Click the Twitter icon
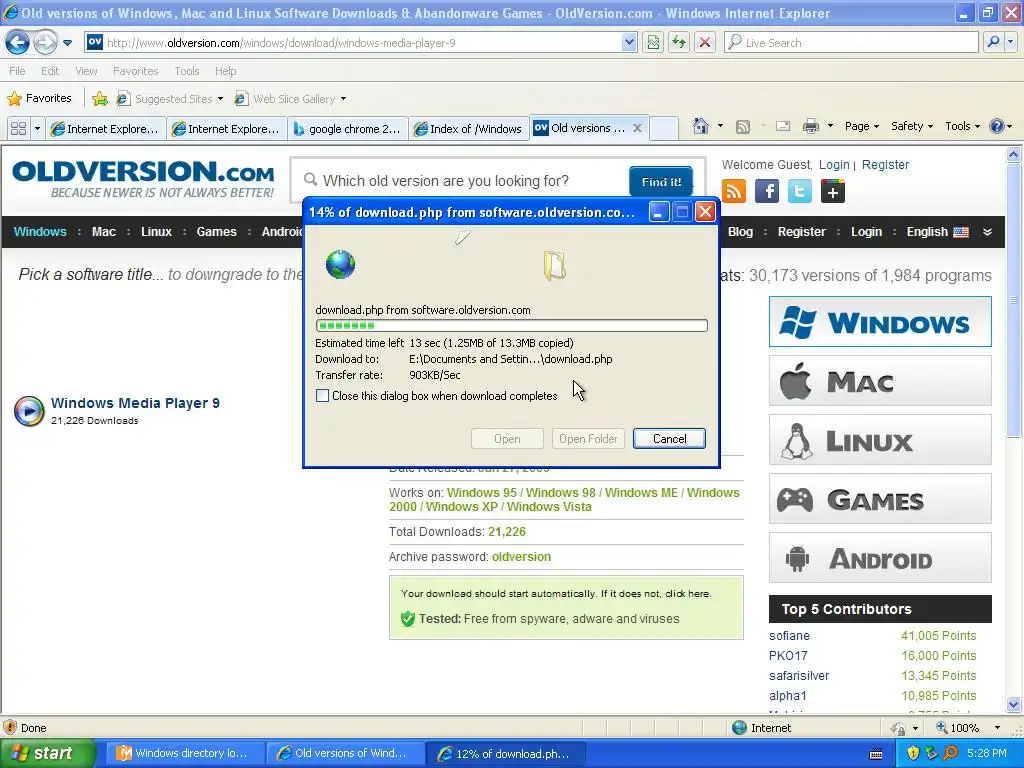 (x=799, y=191)
